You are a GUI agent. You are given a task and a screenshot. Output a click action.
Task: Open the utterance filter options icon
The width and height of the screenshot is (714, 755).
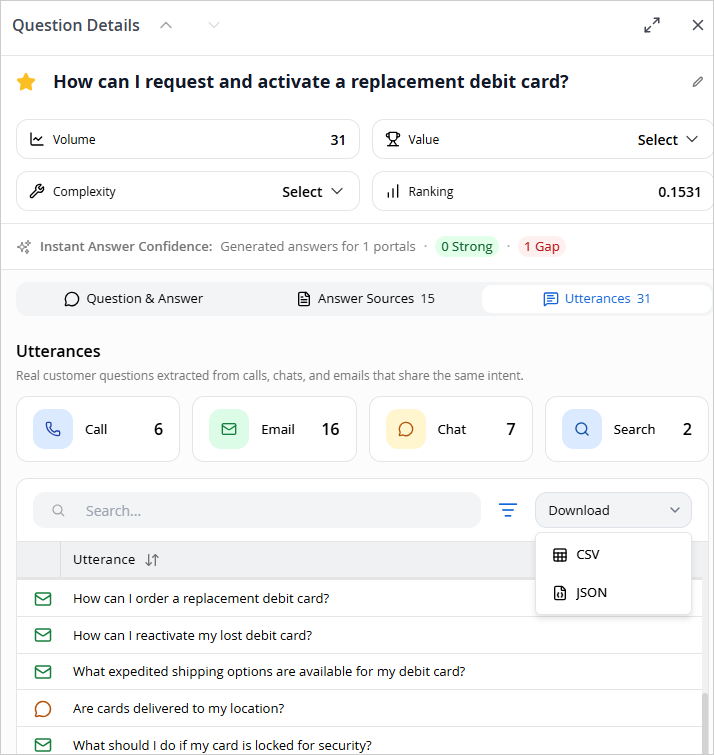(x=507, y=510)
